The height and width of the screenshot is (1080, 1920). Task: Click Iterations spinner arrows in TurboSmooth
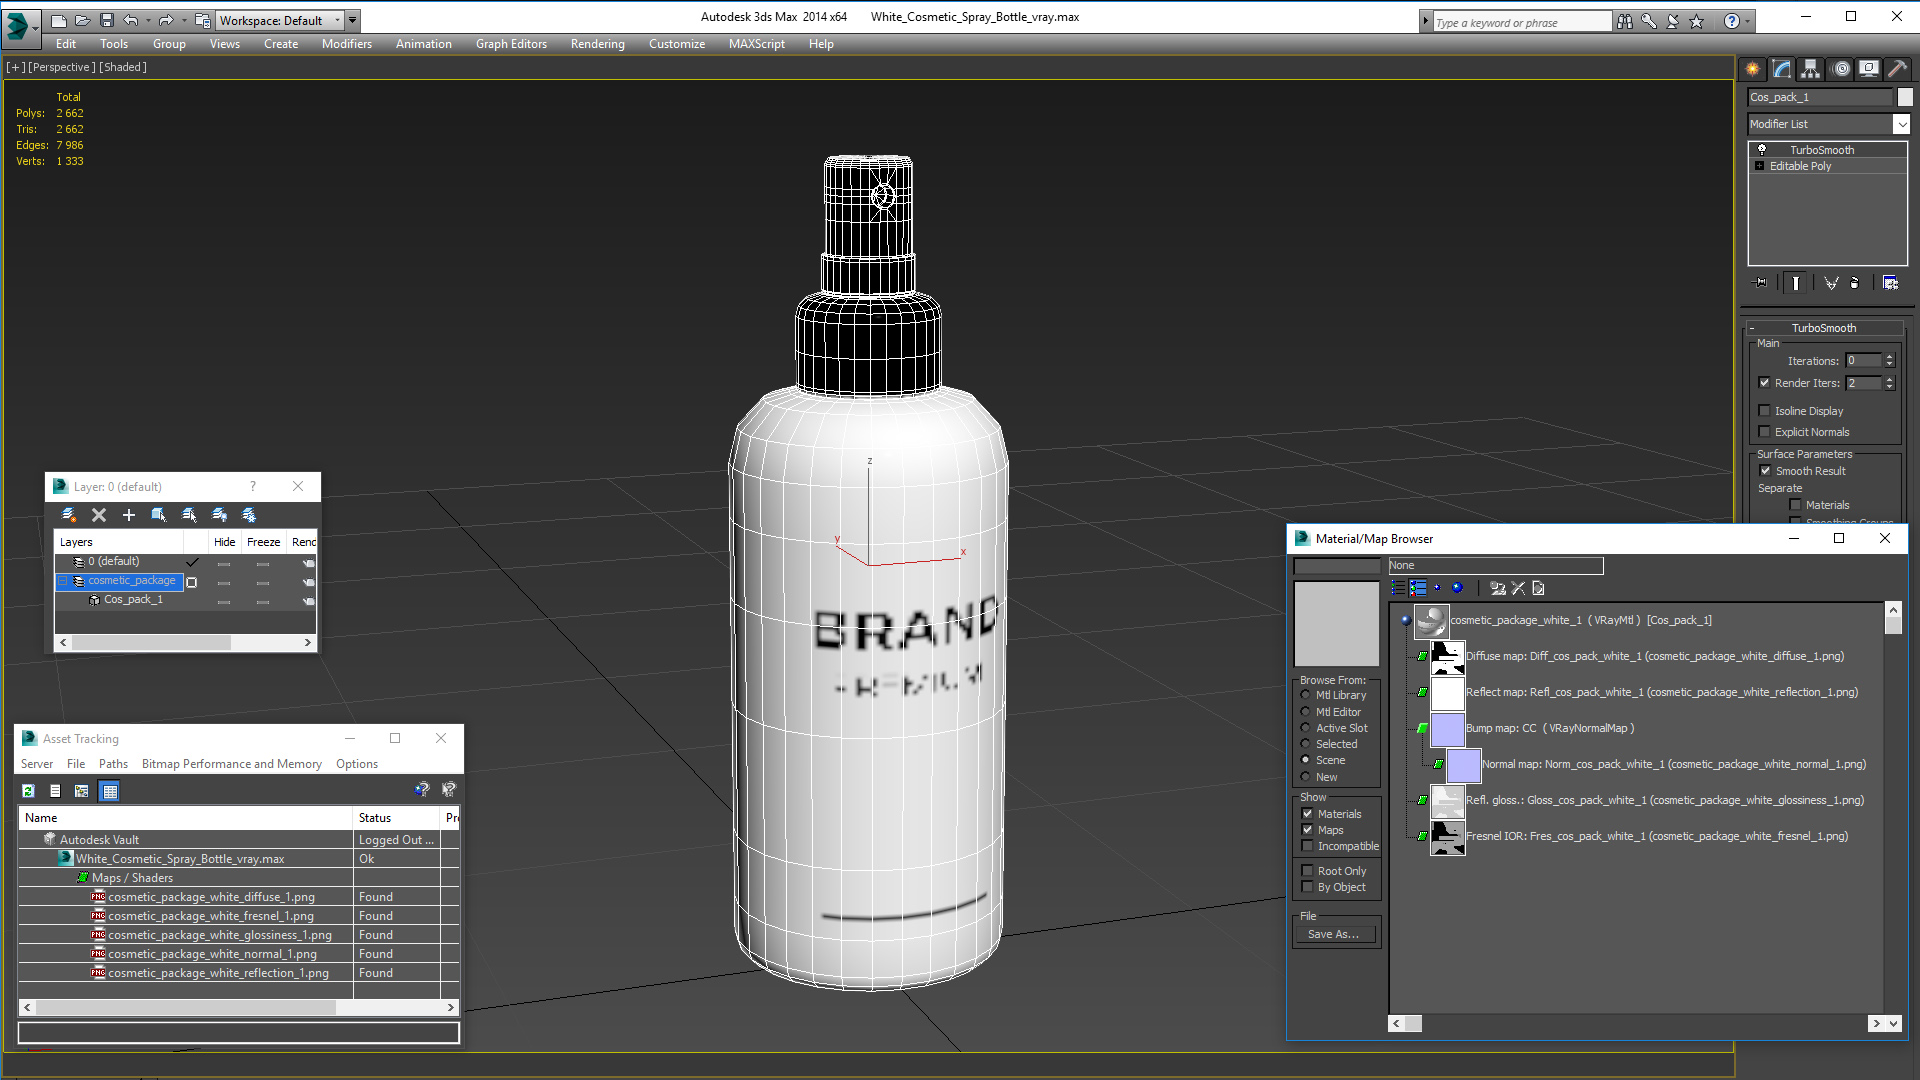1889,361
